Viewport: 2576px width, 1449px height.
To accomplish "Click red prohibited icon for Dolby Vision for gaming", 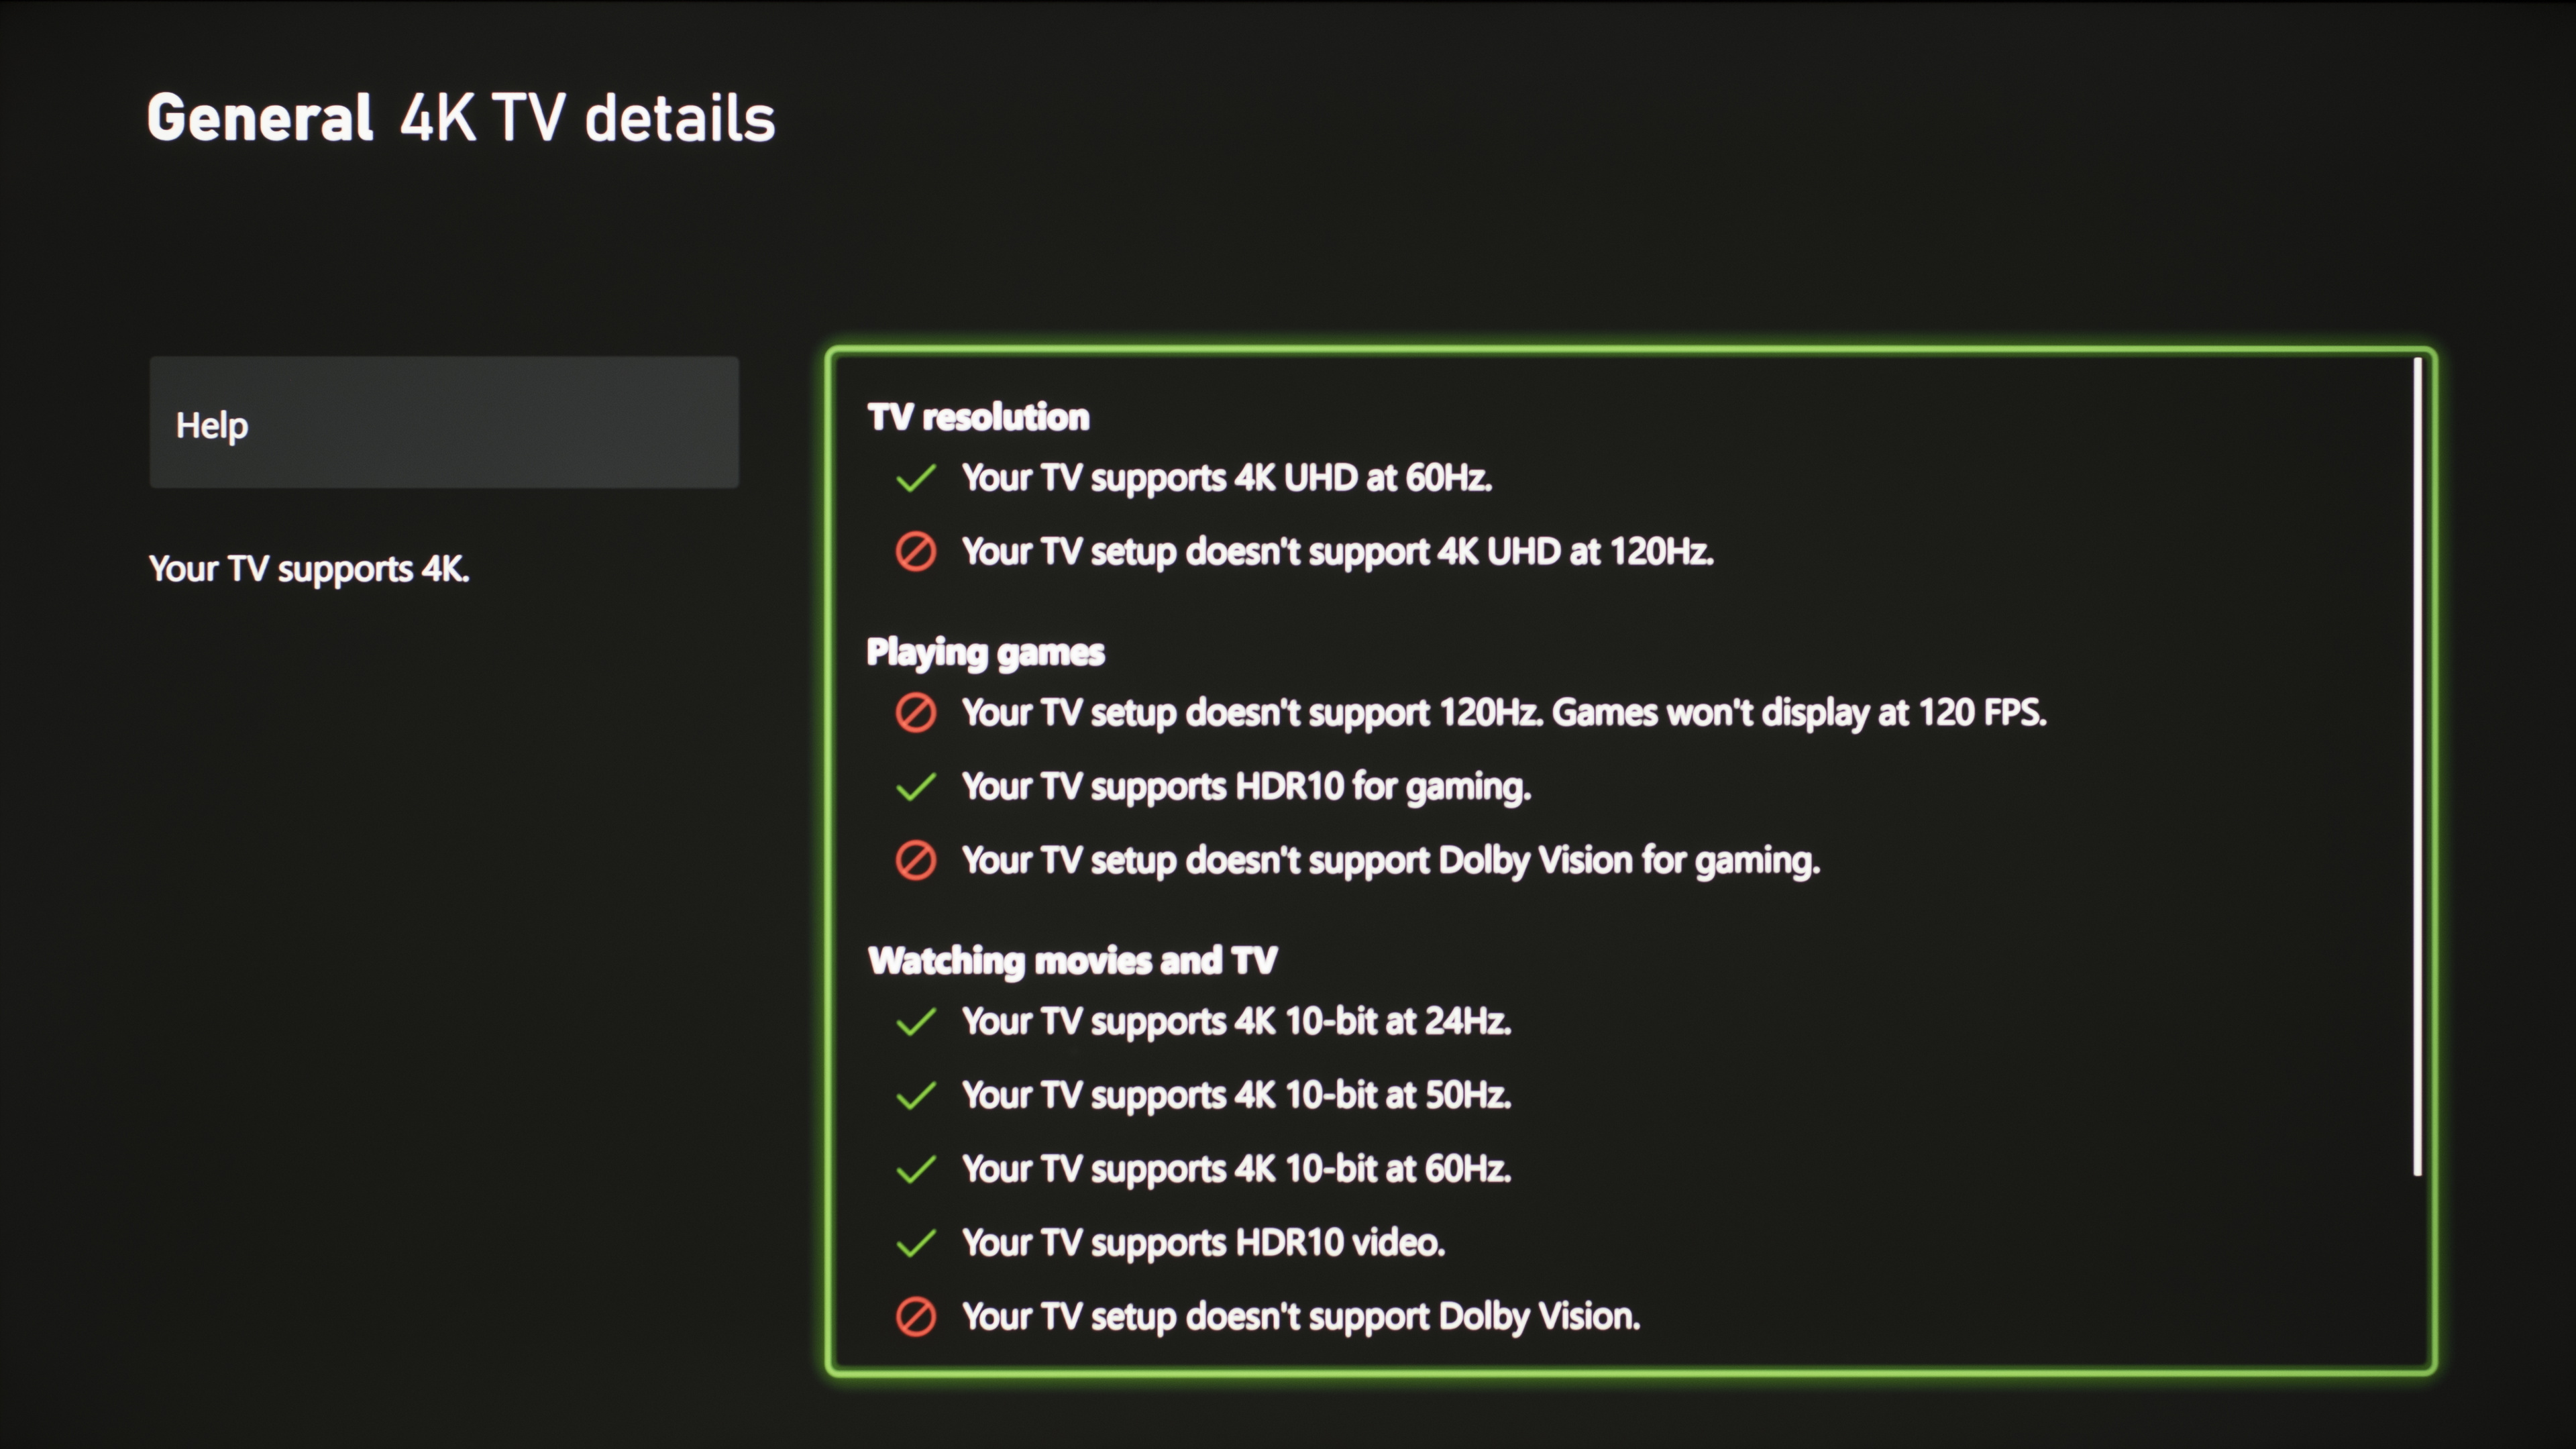I will tap(915, 861).
